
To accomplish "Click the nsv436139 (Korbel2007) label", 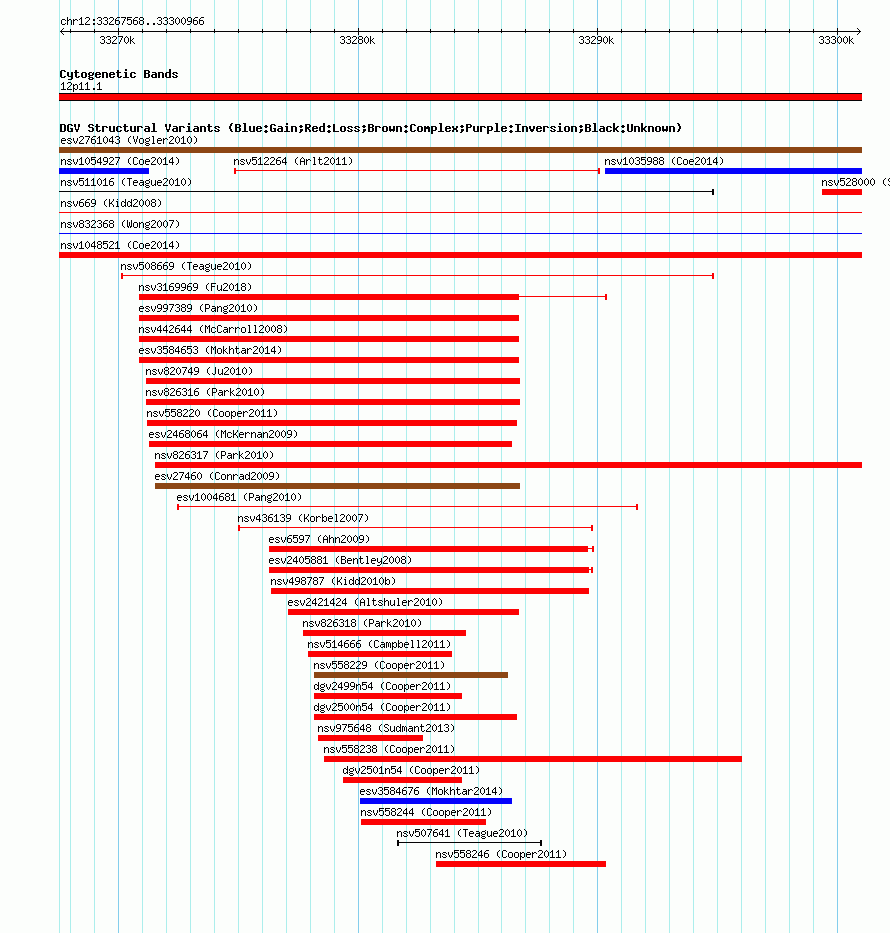I will pyautogui.click(x=303, y=518).
